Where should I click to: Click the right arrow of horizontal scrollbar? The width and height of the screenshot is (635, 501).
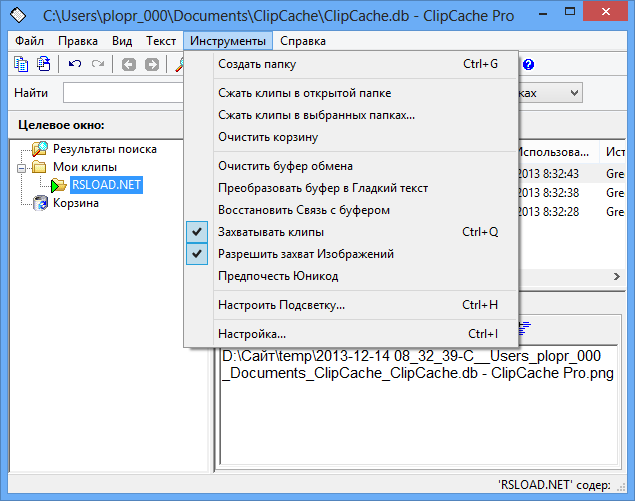click(616, 276)
